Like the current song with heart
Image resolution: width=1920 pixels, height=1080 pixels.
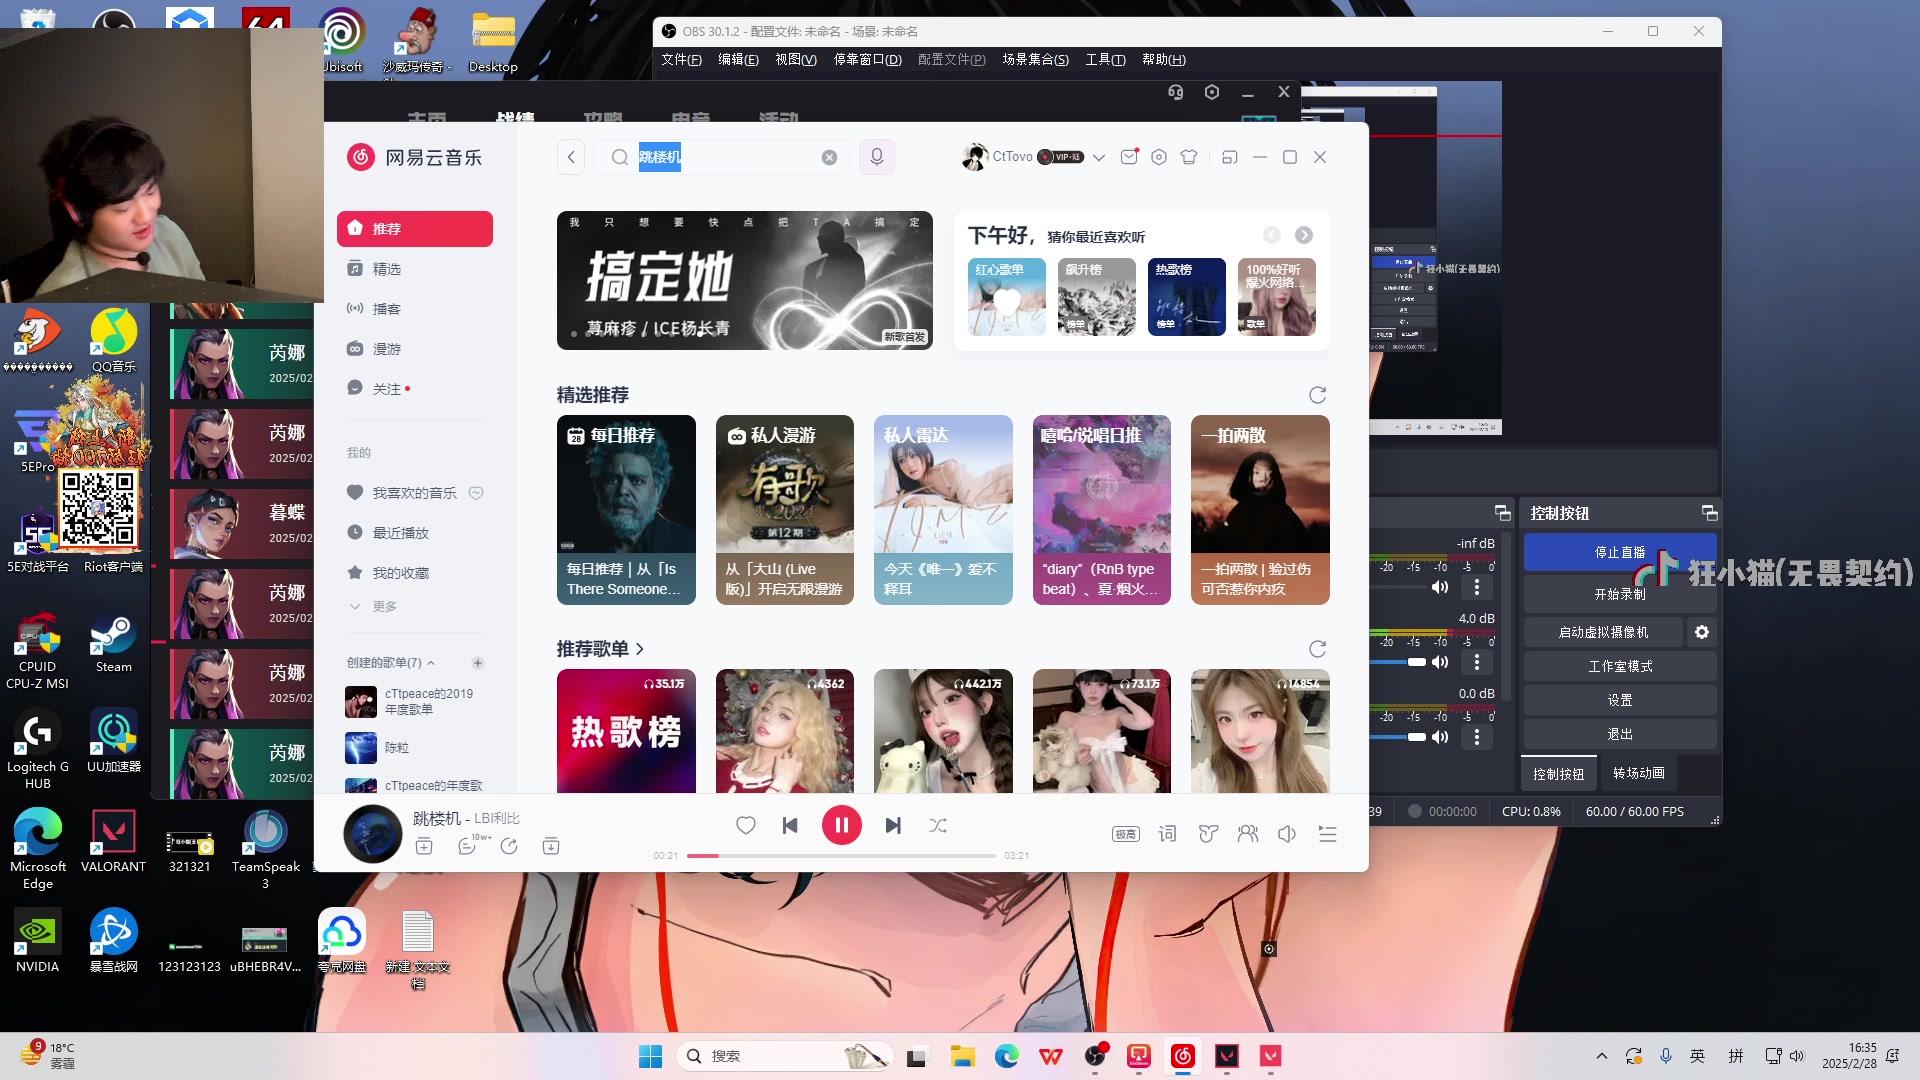coord(746,826)
